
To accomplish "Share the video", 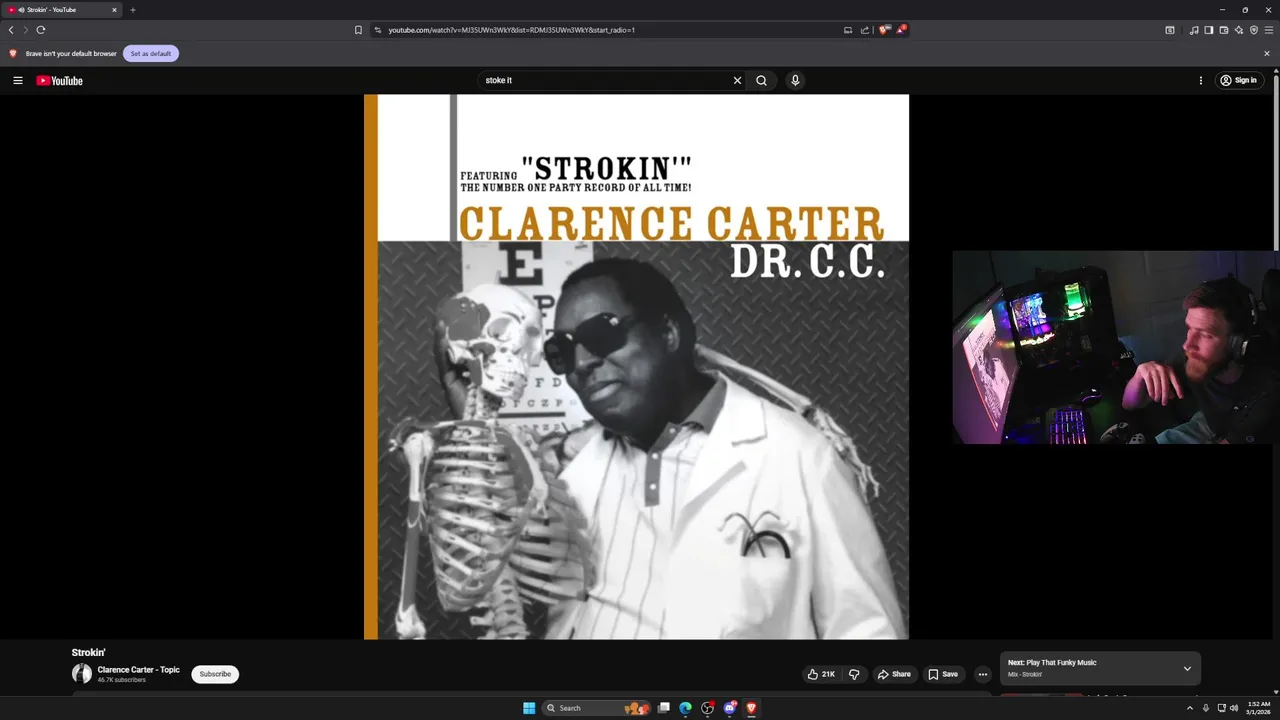I will (x=894, y=674).
